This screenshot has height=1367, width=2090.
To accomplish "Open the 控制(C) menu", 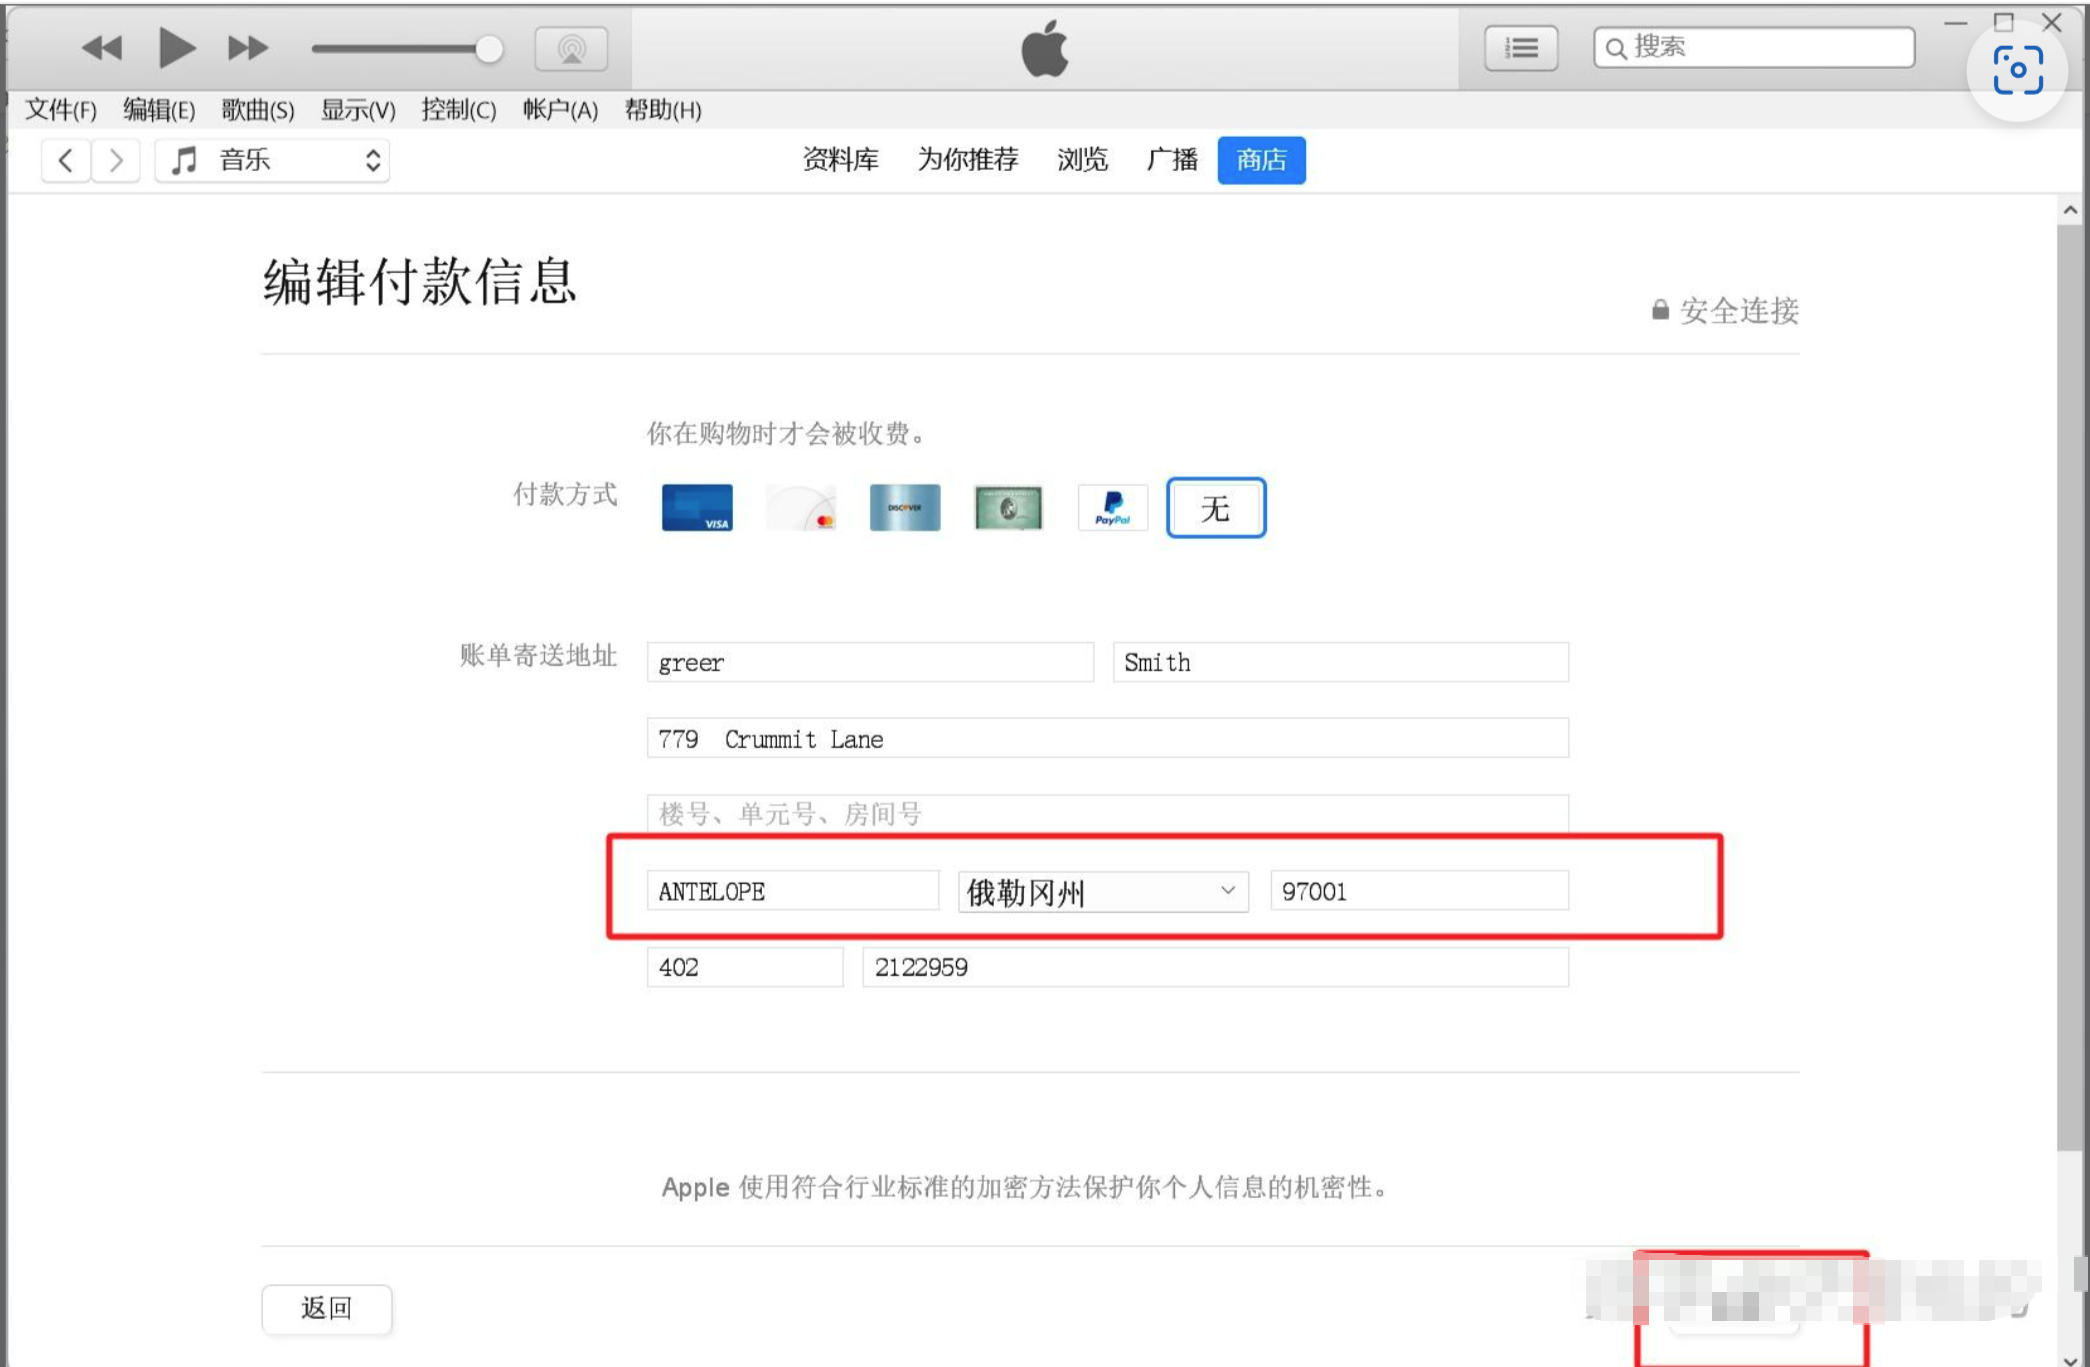I will coord(459,110).
